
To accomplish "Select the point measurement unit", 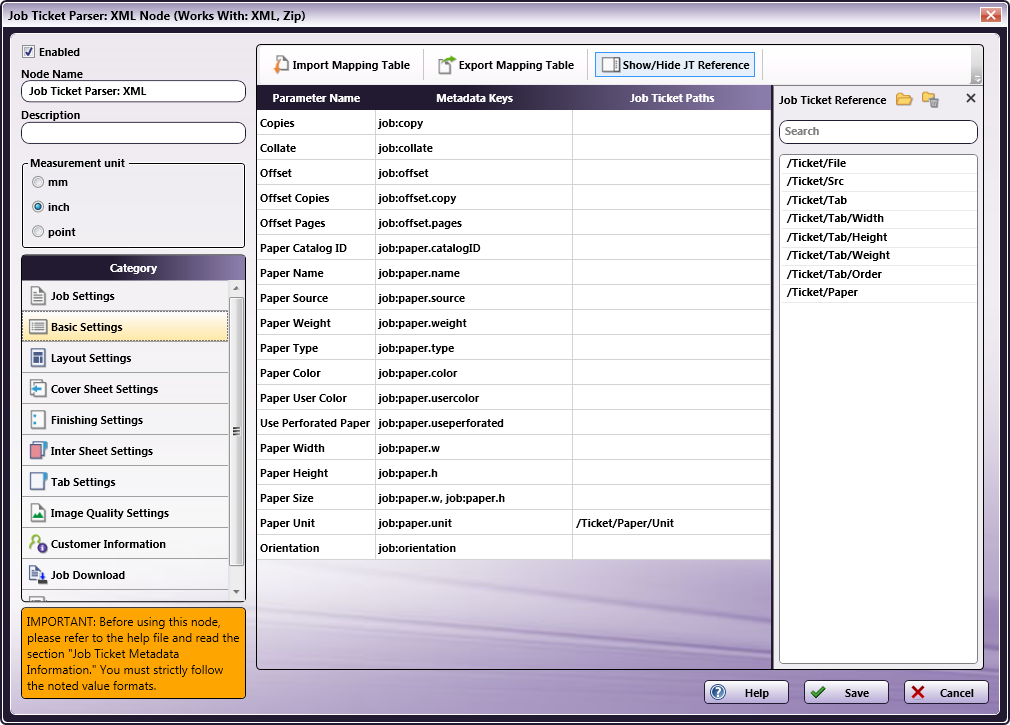I will pyautogui.click(x=38, y=232).
